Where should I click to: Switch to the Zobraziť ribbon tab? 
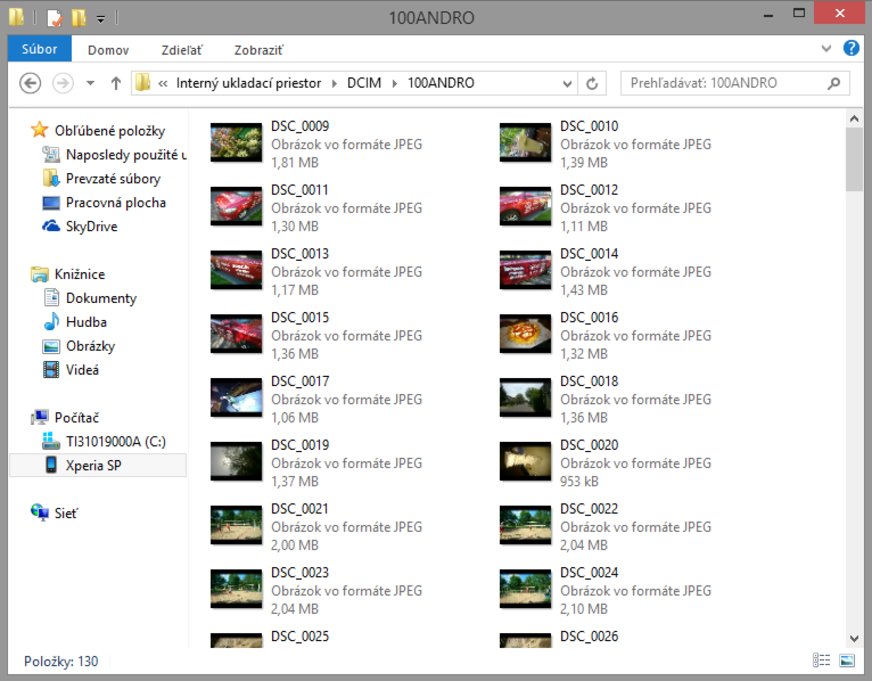click(x=258, y=50)
